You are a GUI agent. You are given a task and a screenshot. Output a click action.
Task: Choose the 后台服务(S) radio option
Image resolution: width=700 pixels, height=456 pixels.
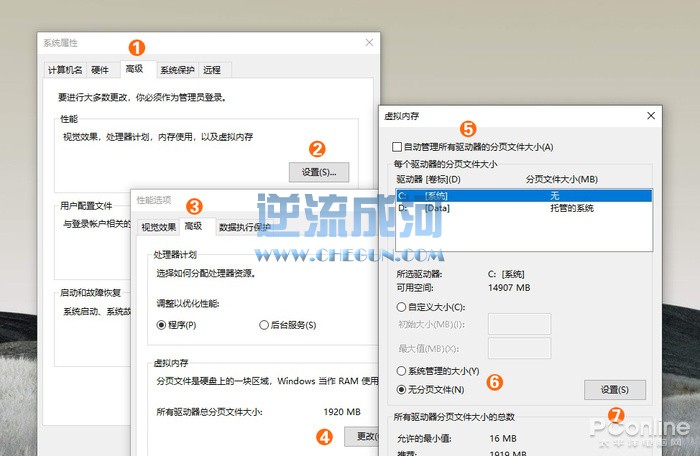point(288,325)
